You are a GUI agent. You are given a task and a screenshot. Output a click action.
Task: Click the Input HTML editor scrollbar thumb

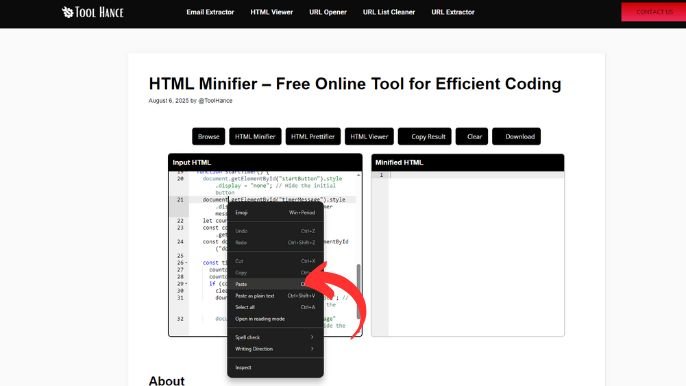[x=359, y=291]
